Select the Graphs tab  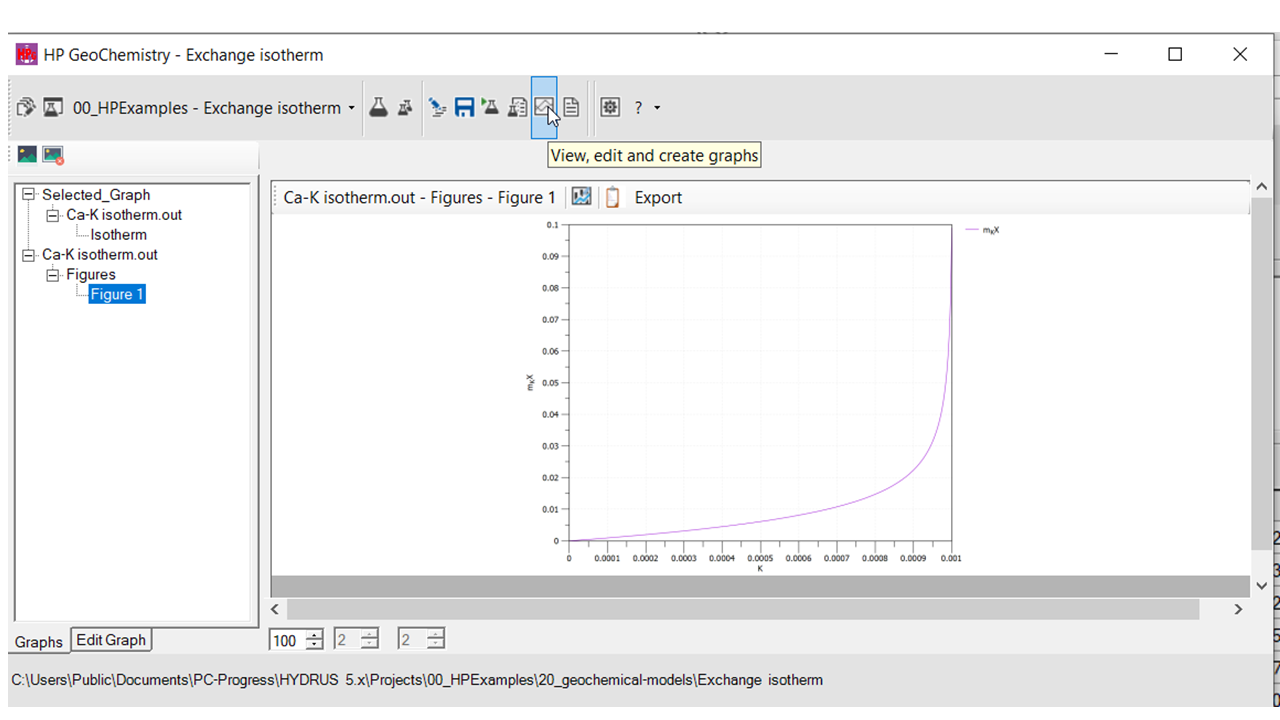tap(39, 642)
